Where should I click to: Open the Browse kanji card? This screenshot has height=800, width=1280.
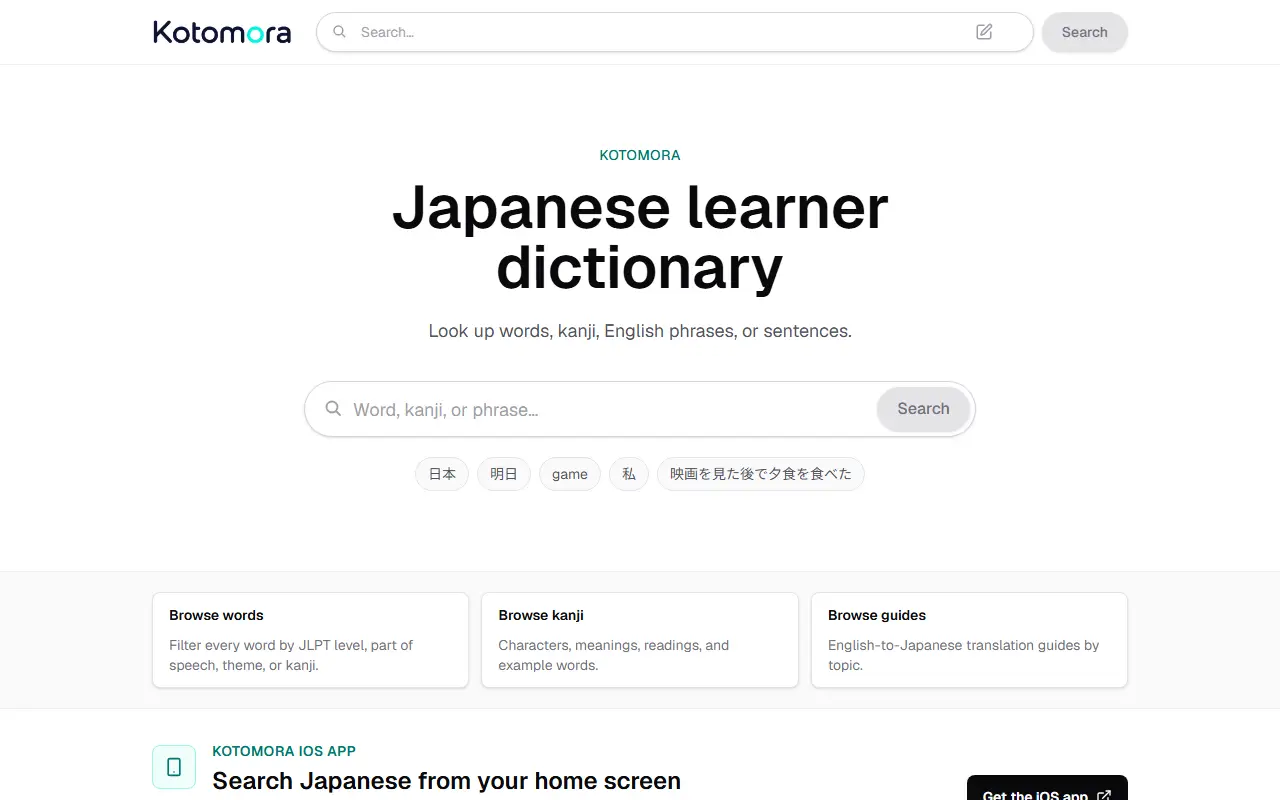(640, 640)
